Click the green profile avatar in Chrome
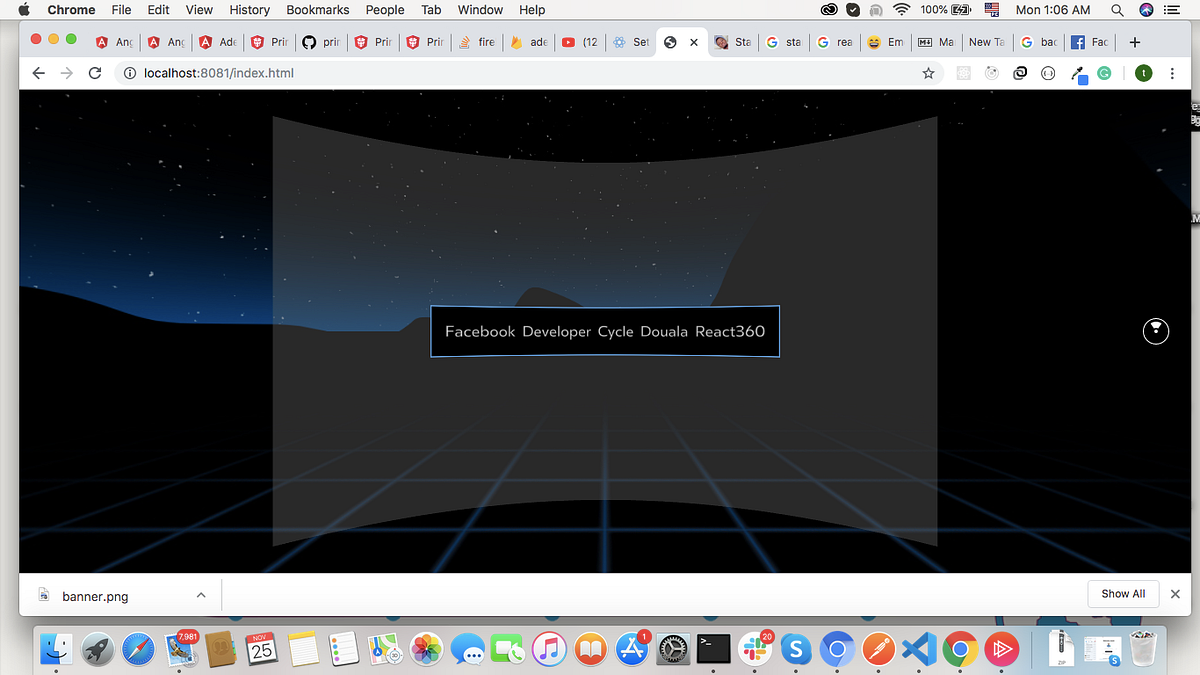 (x=1143, y=73)
